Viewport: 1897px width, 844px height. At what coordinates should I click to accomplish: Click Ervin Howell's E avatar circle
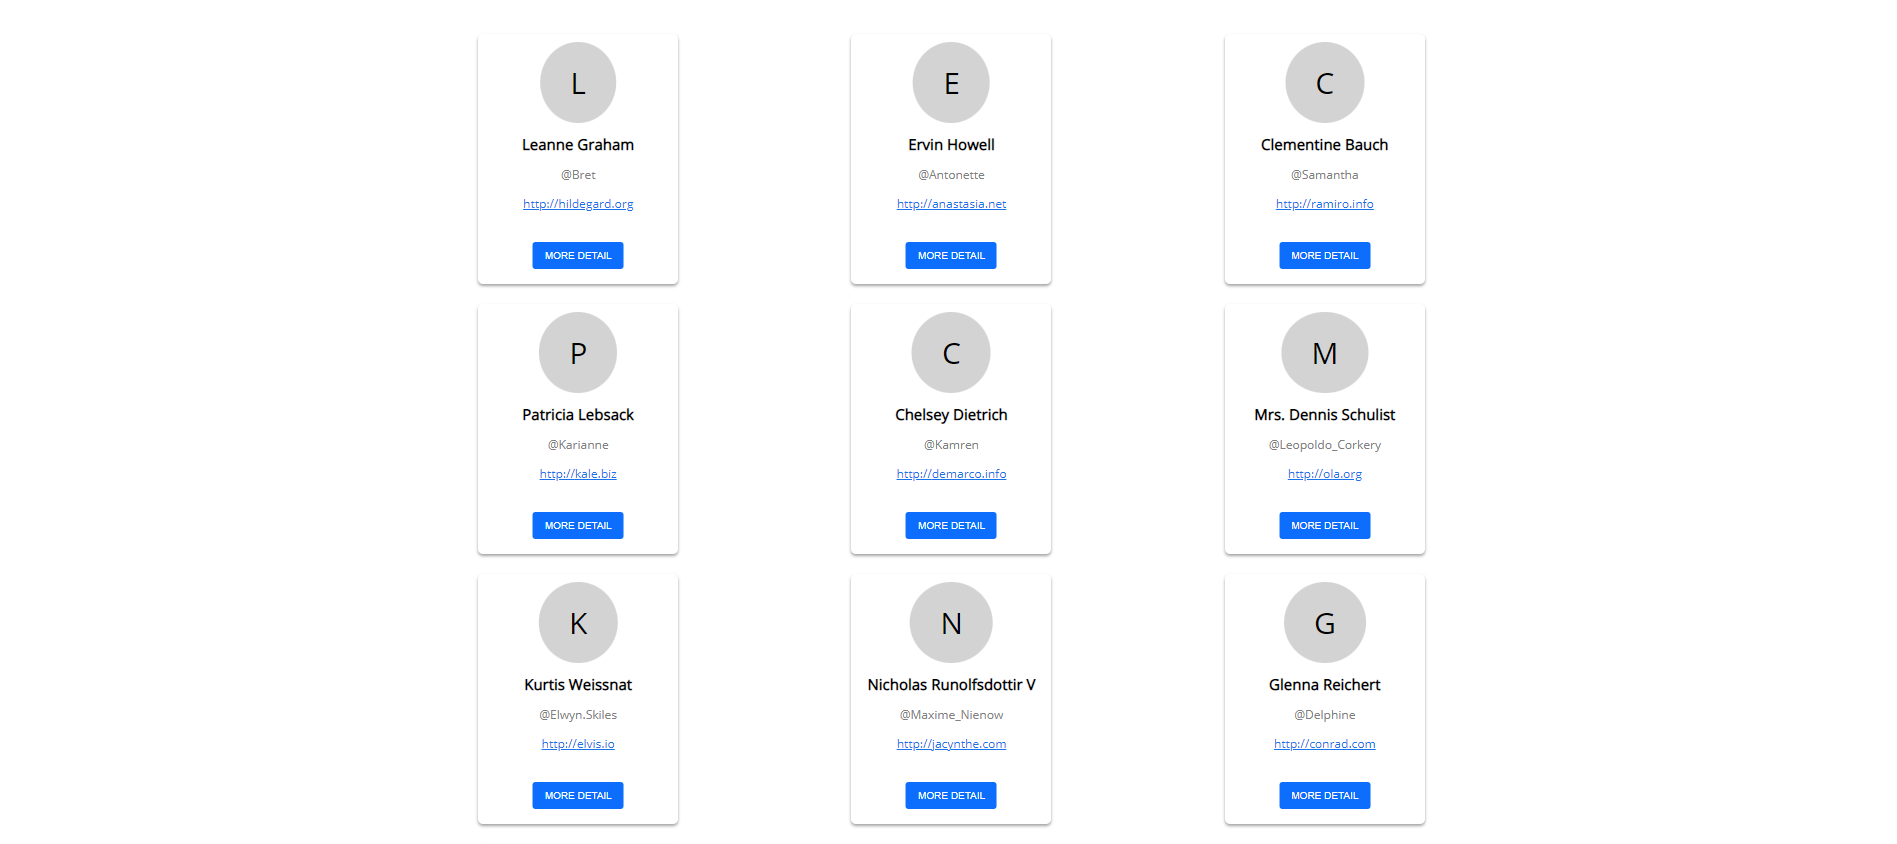(951, 83)
